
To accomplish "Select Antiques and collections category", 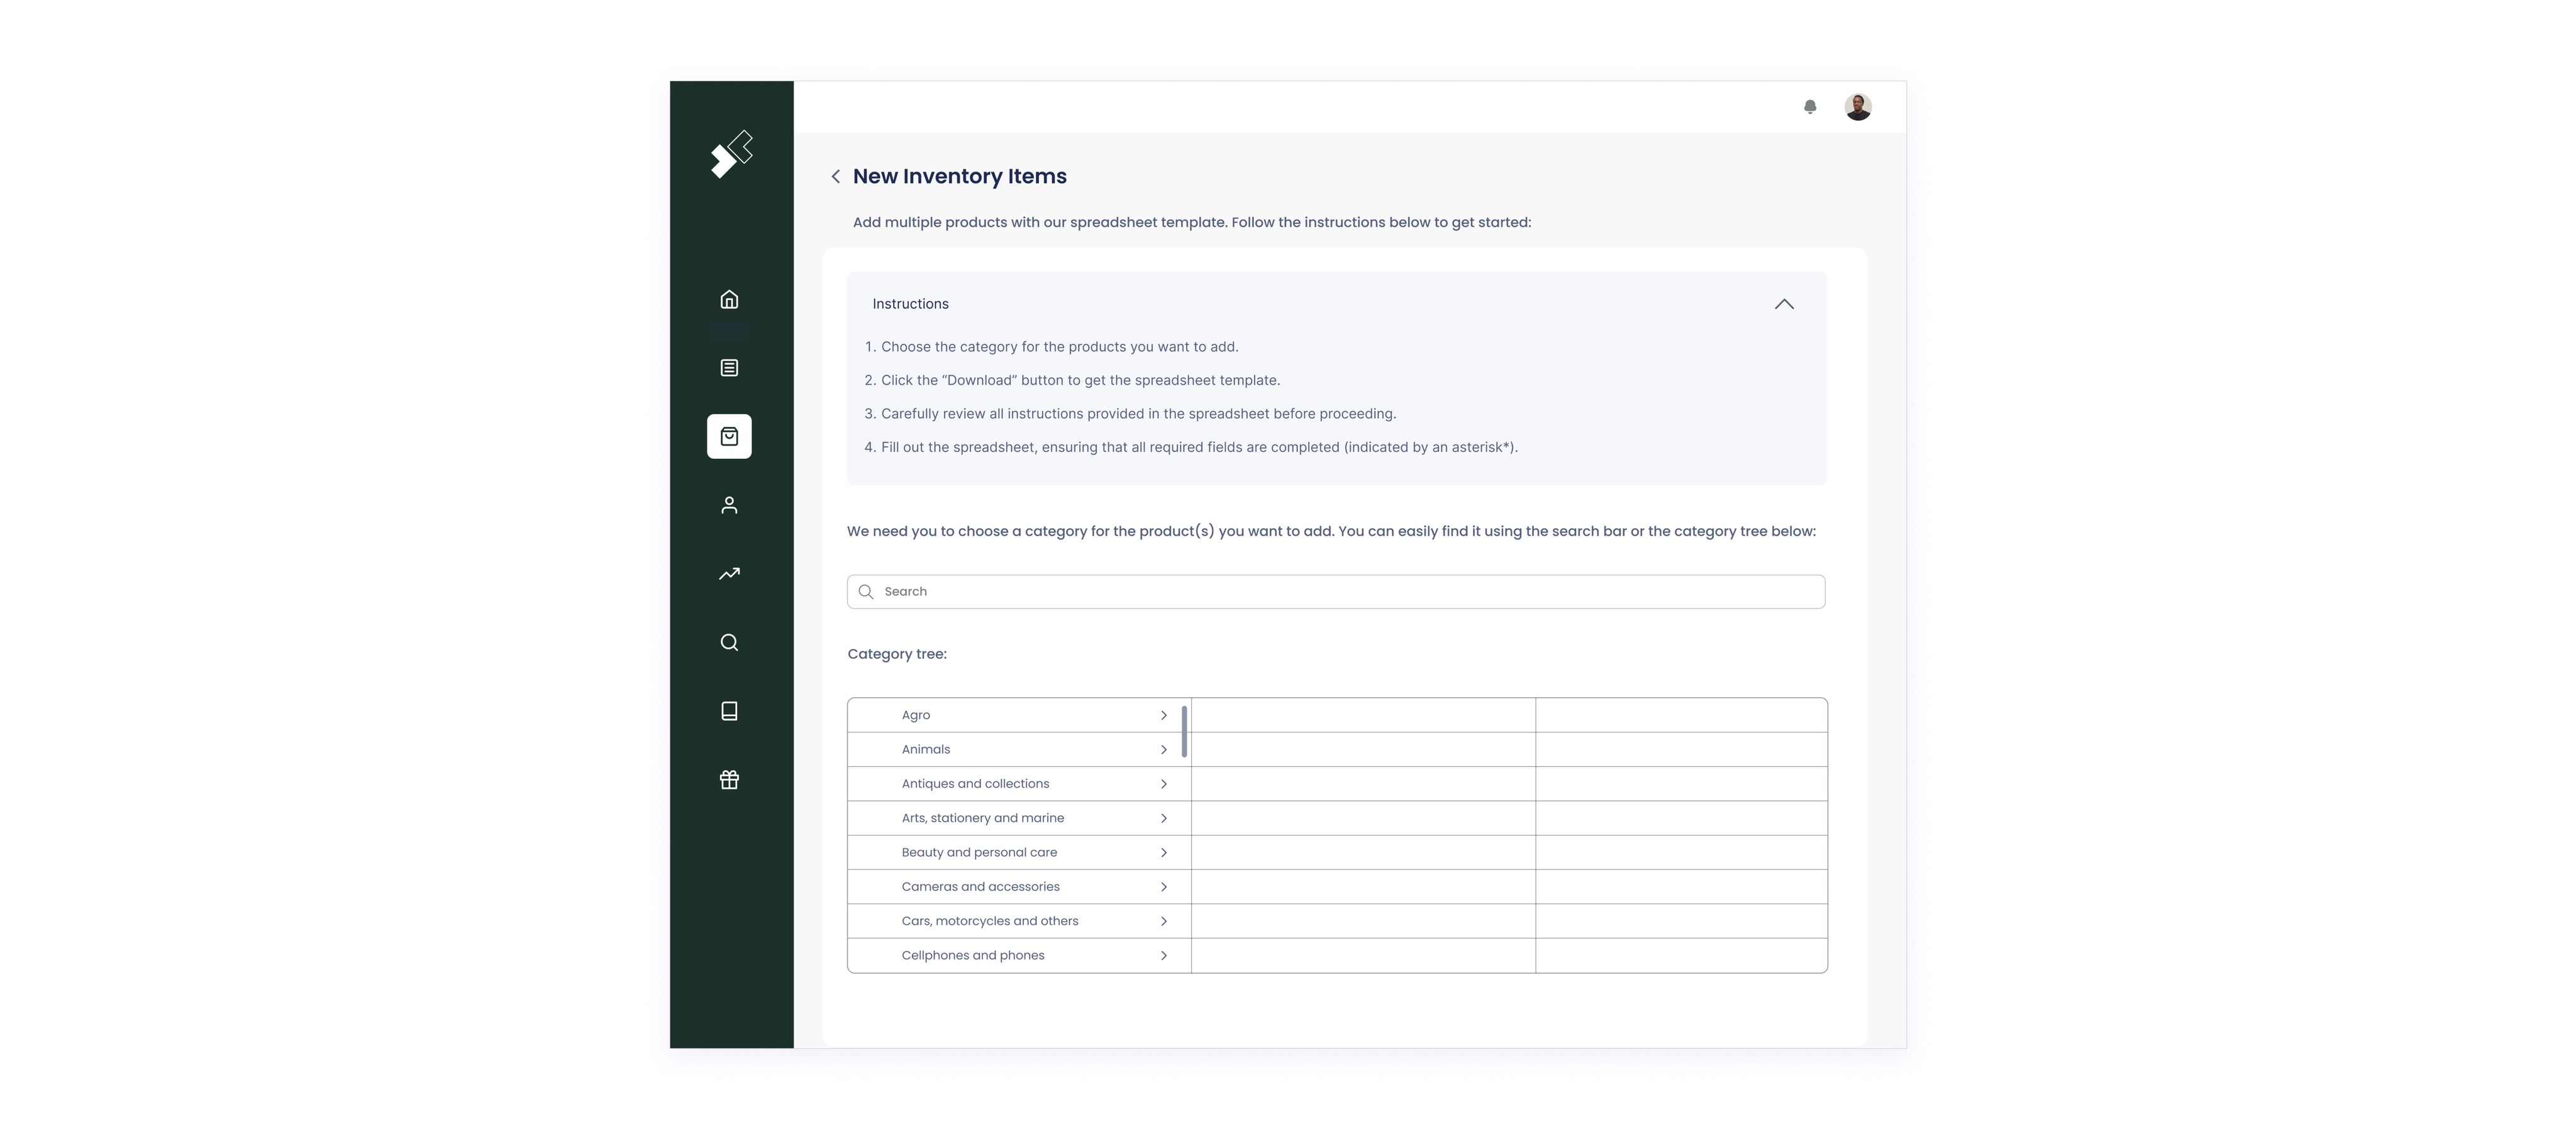I will [975, 784].
